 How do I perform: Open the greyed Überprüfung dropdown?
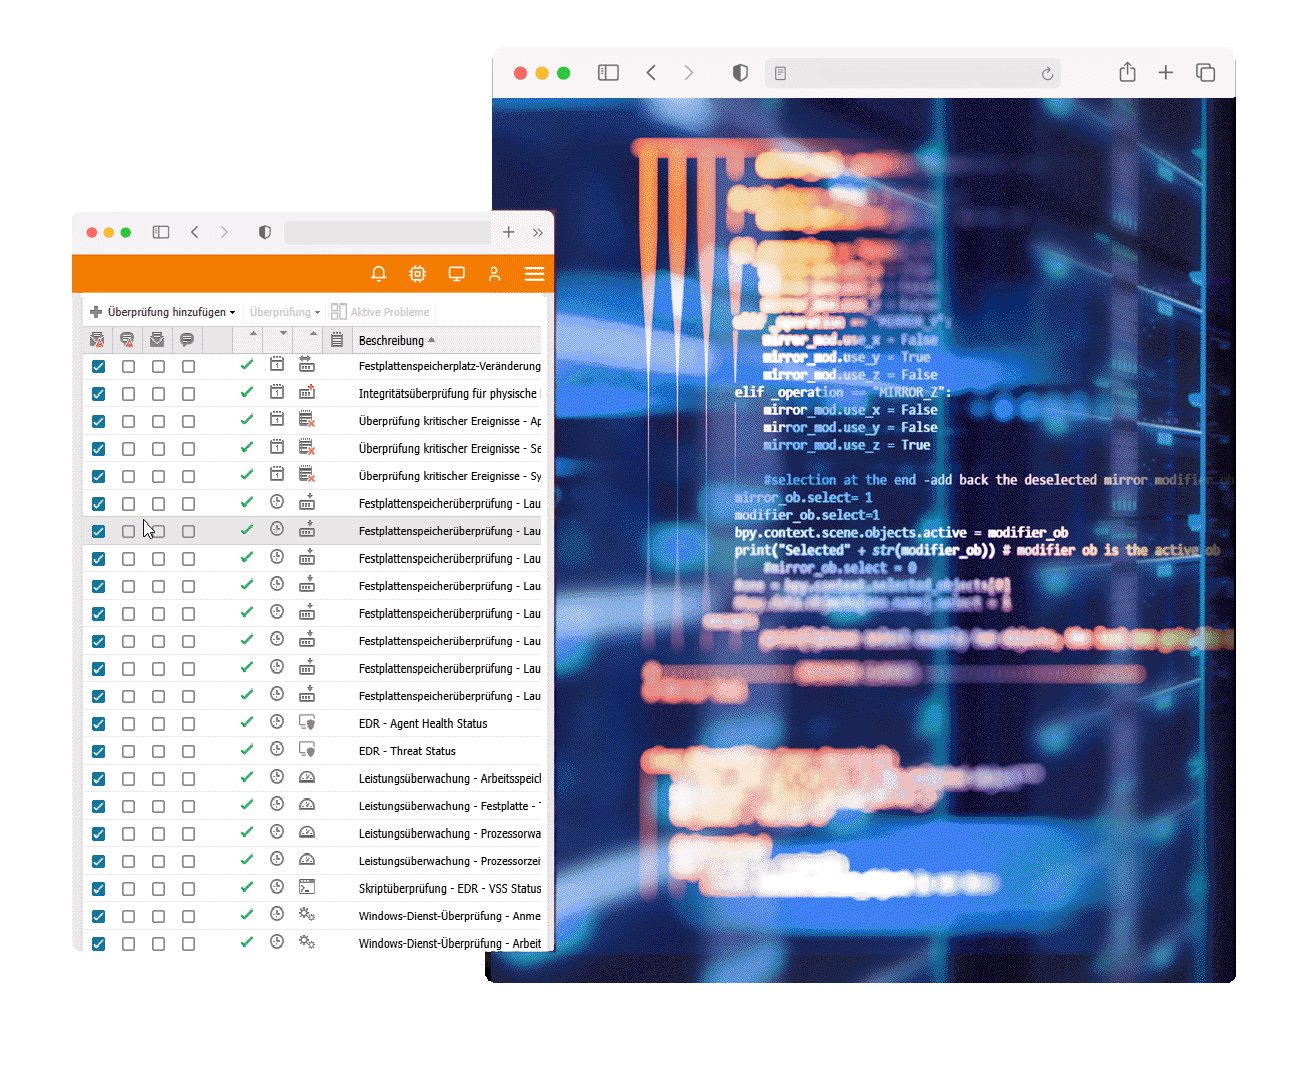[285, 312]
